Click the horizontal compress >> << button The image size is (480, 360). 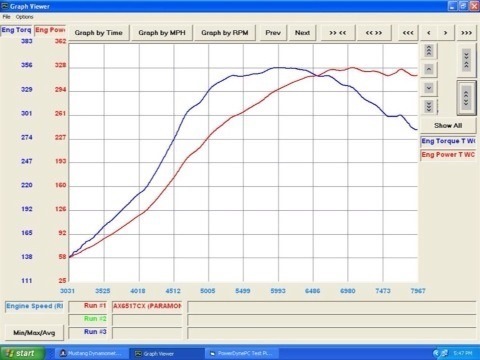[x=338, y=33]
